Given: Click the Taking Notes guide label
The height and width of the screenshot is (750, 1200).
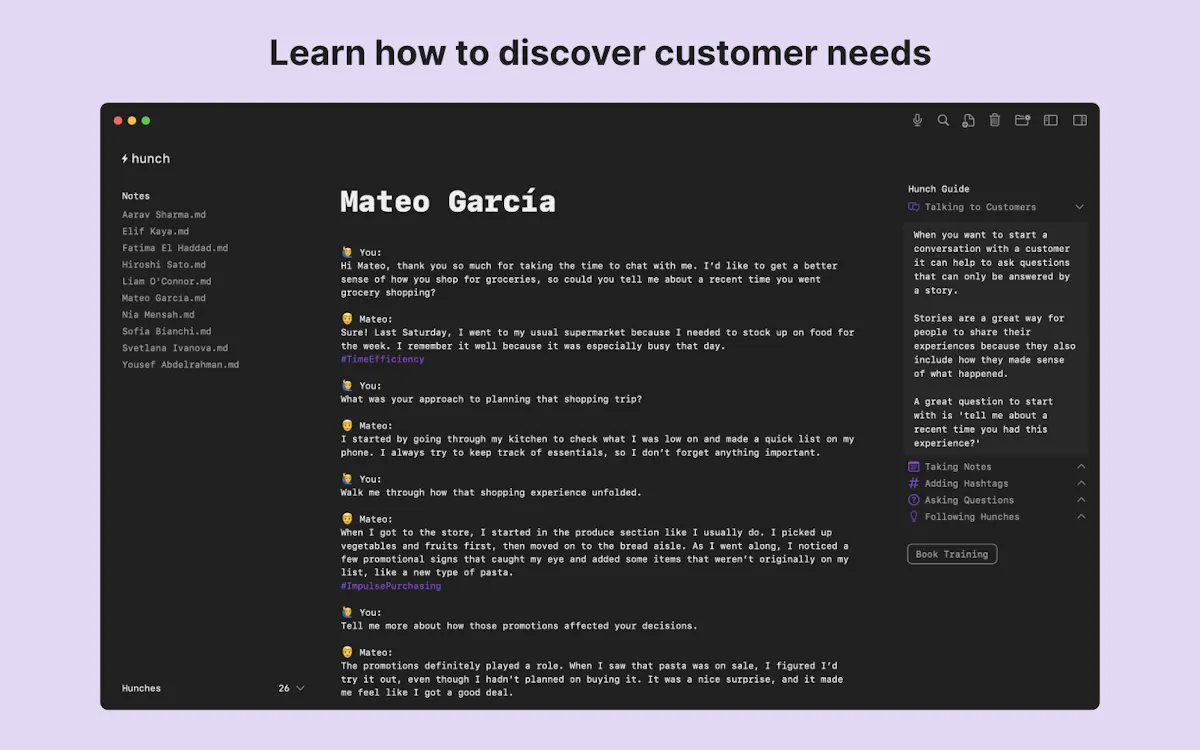Looking at the screenshot, I should point(958,467).
